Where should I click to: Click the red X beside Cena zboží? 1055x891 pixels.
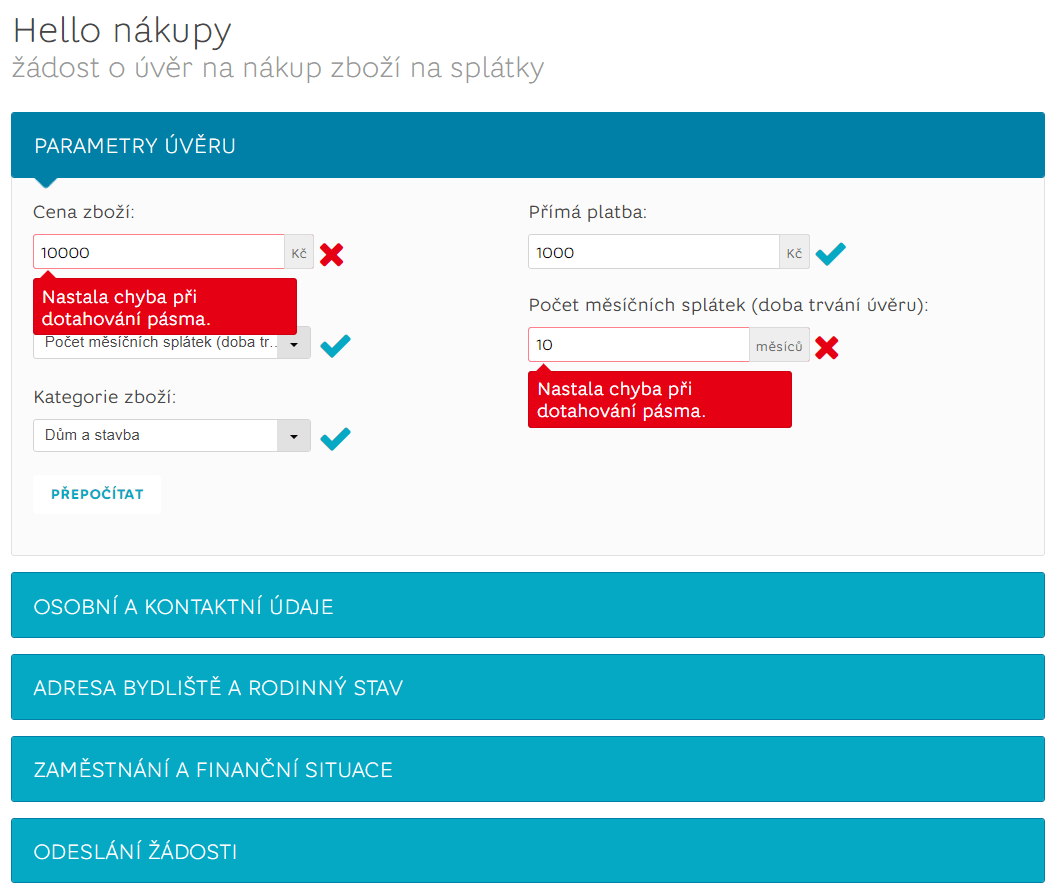point(331,254)
